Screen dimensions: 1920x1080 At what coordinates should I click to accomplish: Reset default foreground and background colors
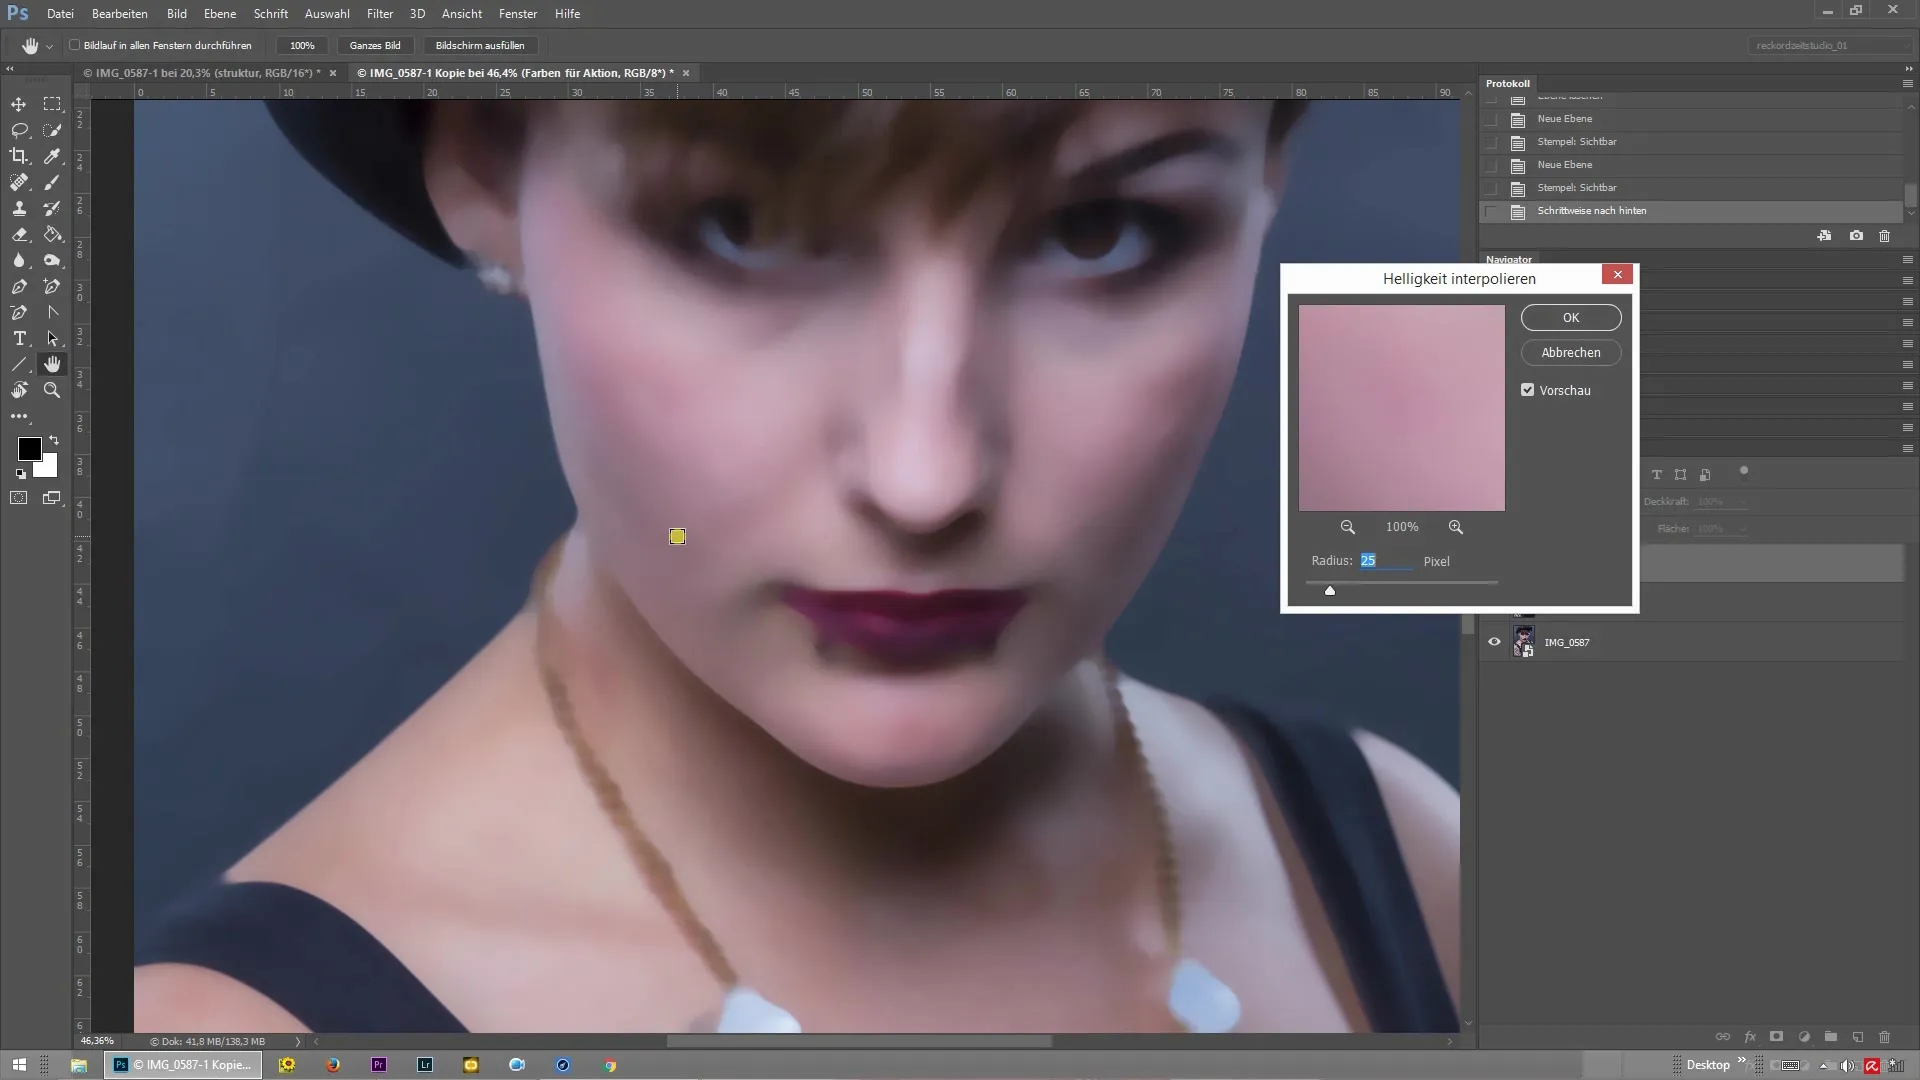click(20, 474)
